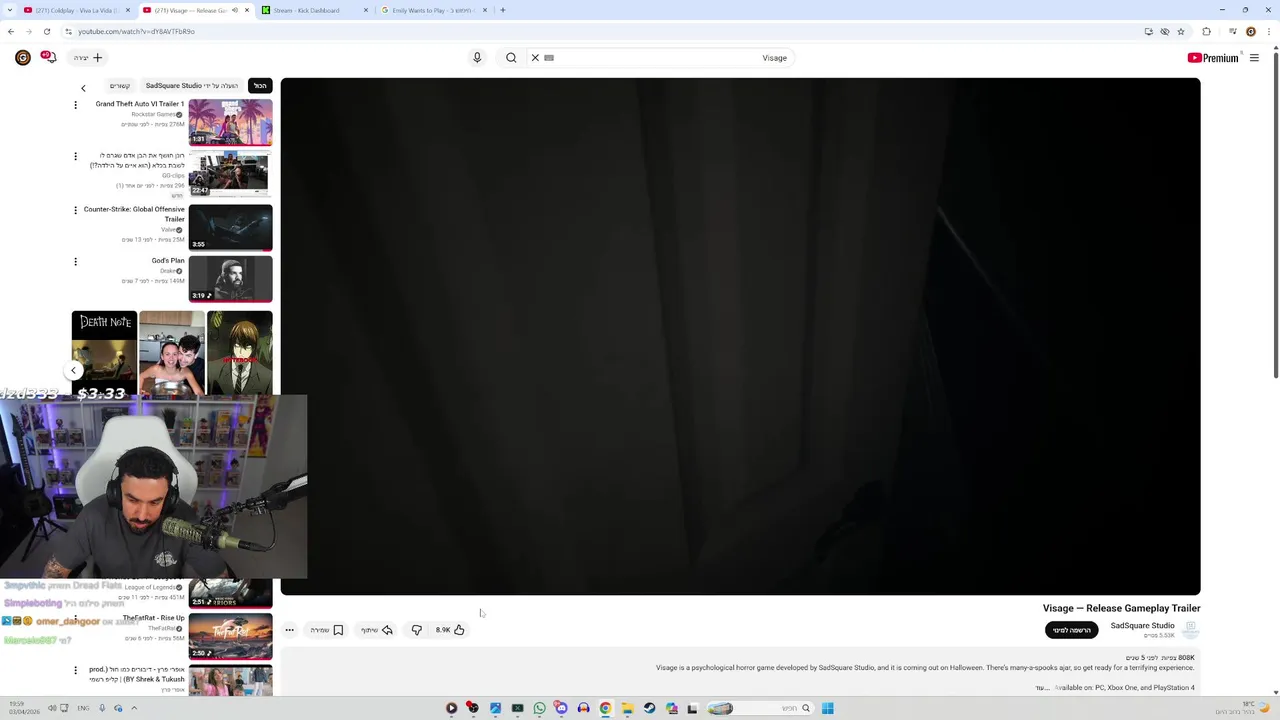1280x720 pixels.
Task: Switch to Stream - Kick Dashboard tab
Action: 313,10
